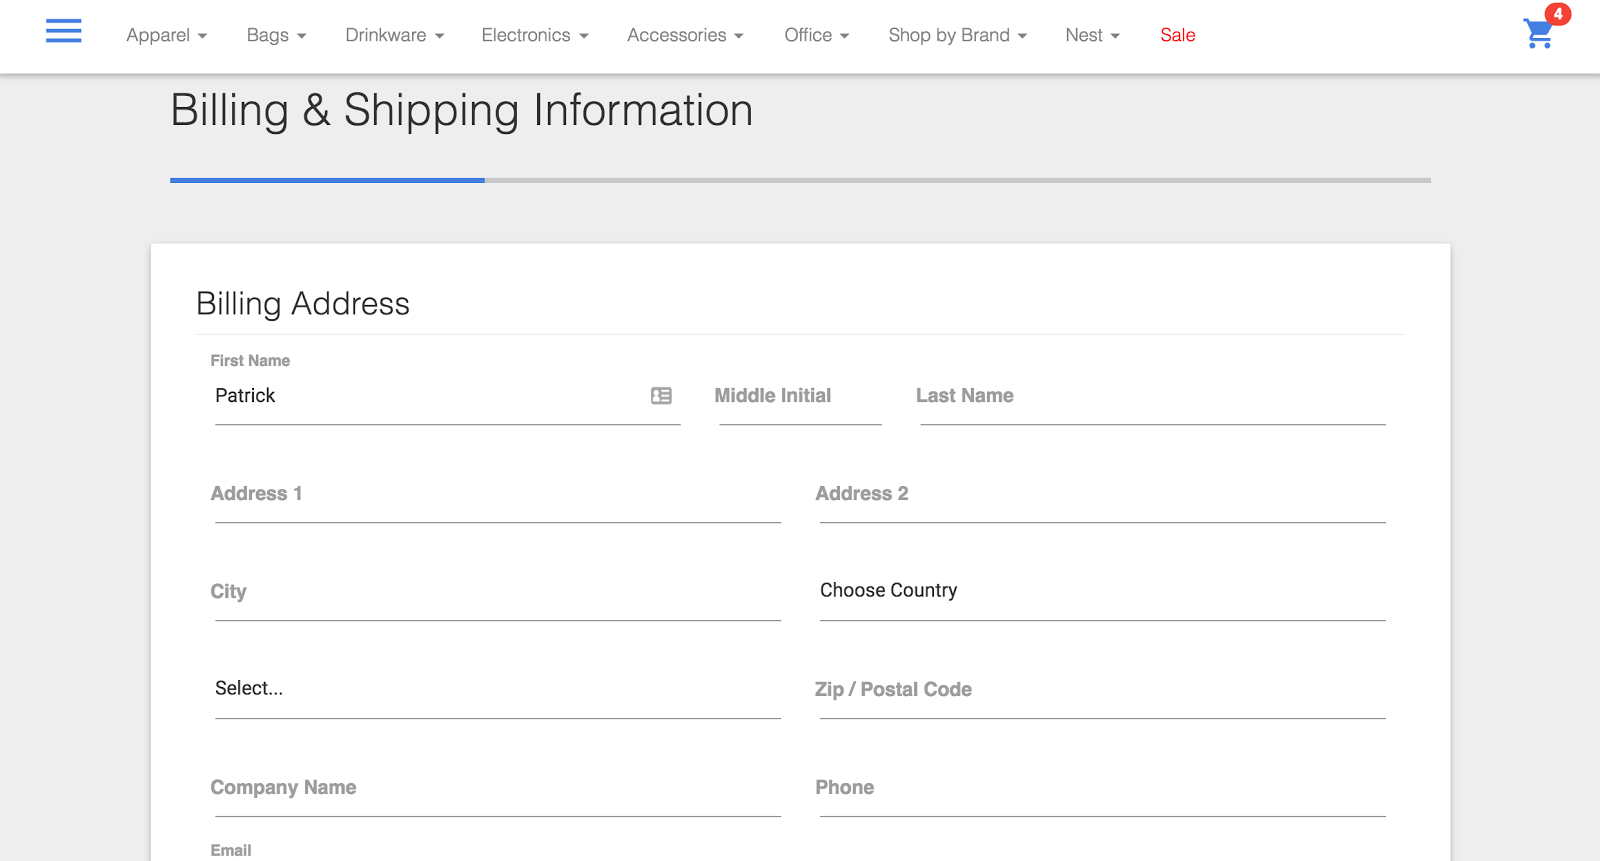Go to the Sale page
This screenshot has width=1600, height=861.
[x=1177, y=35]
